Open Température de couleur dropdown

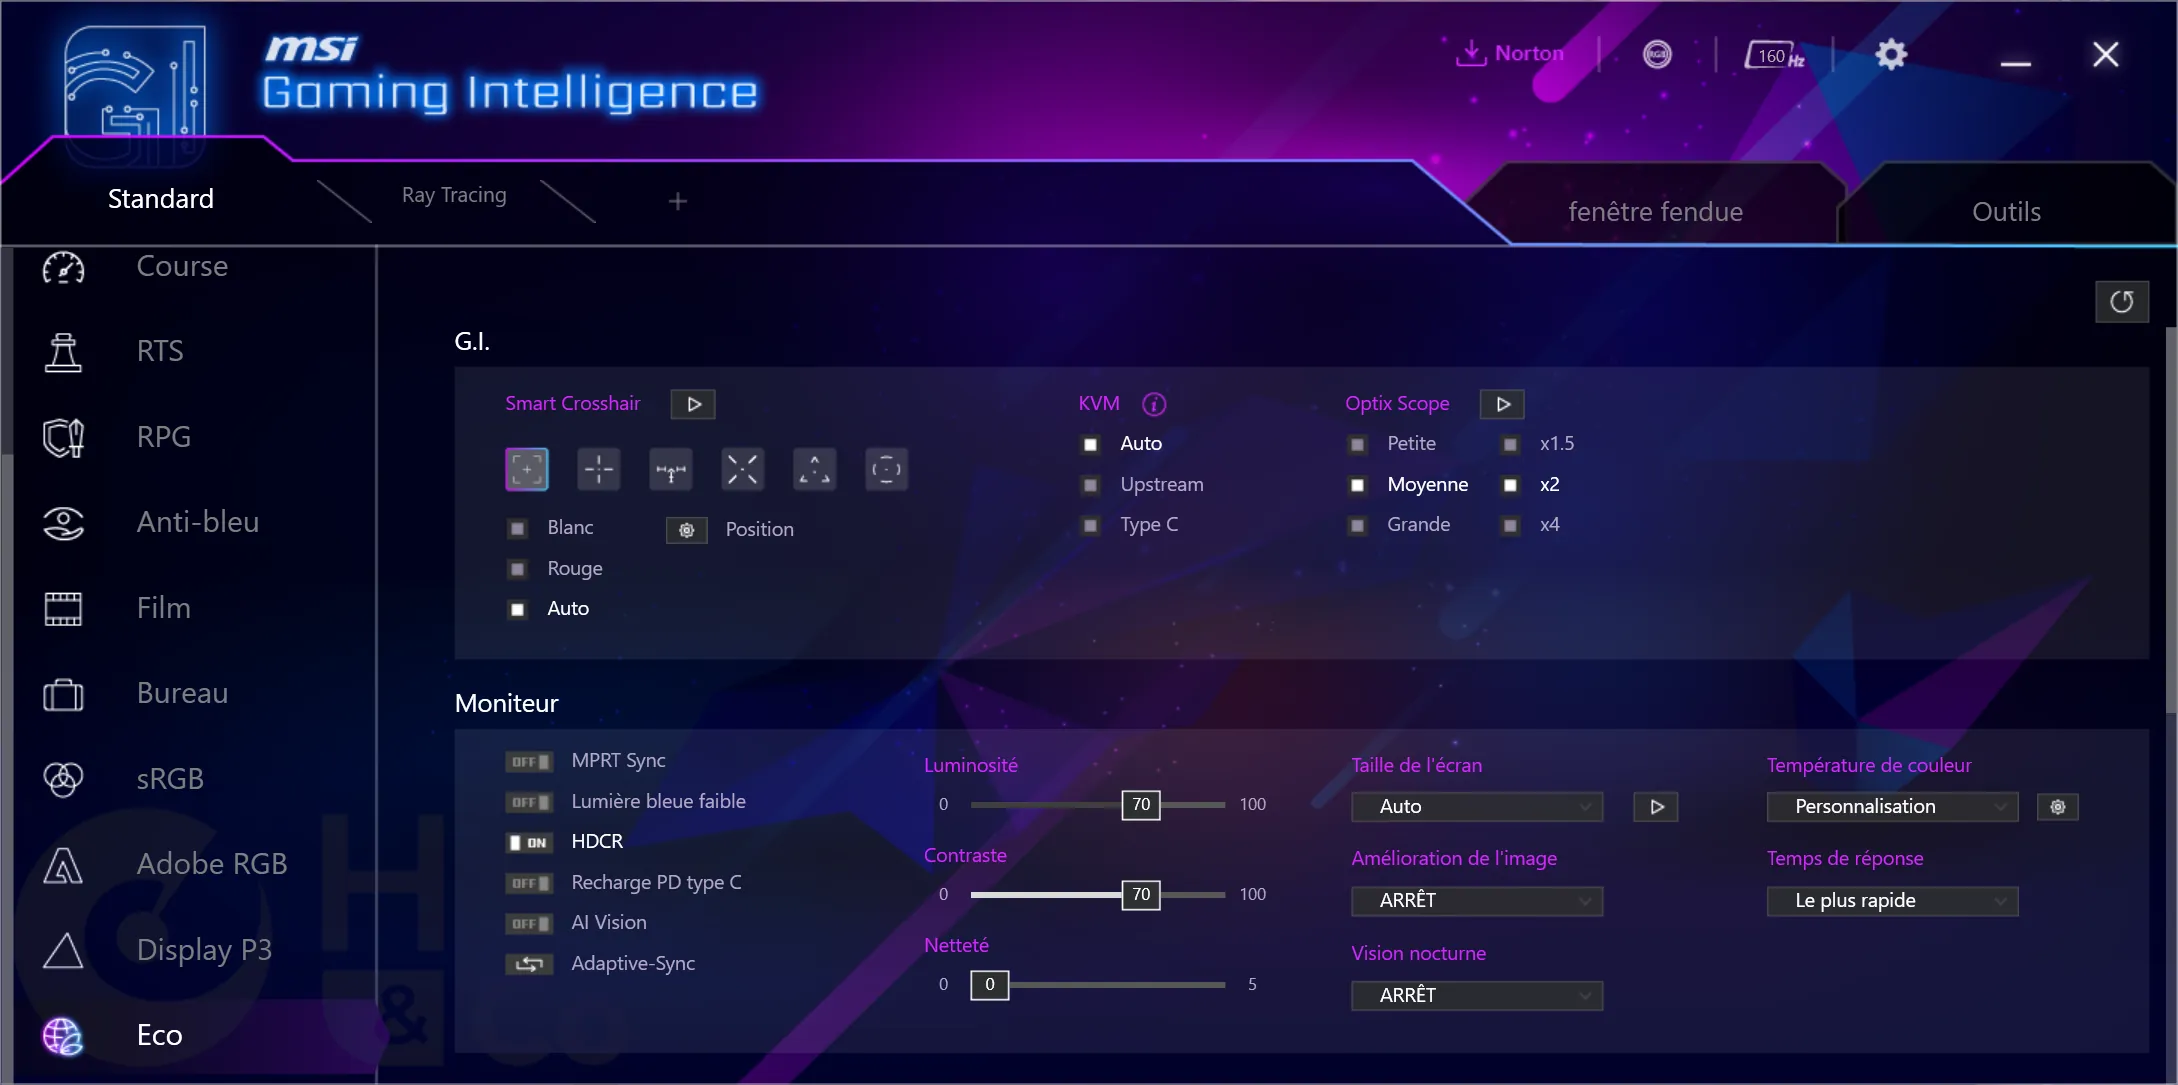[x=1892, y=807]
